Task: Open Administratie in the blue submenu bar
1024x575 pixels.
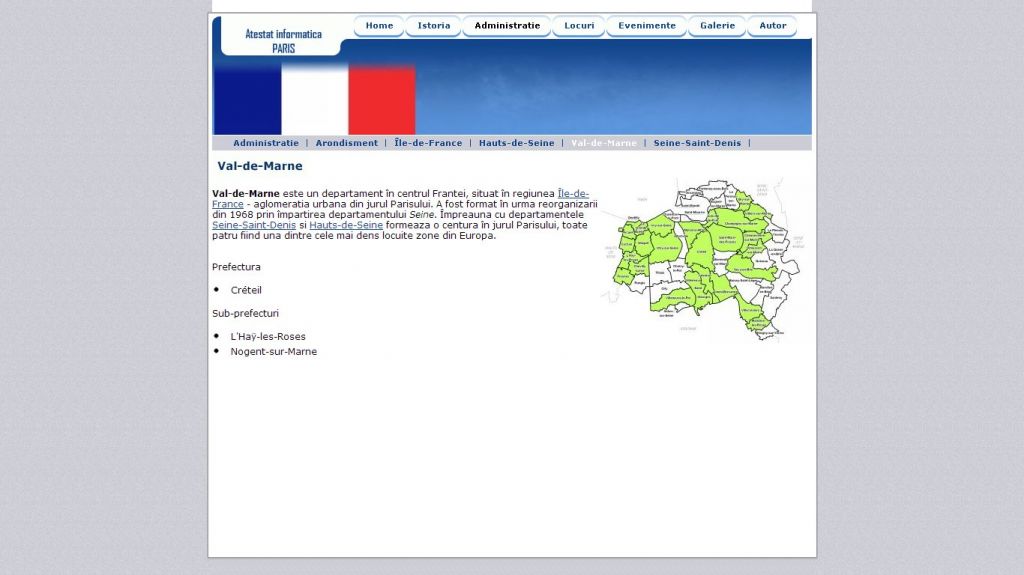Action: click(266, 143)
